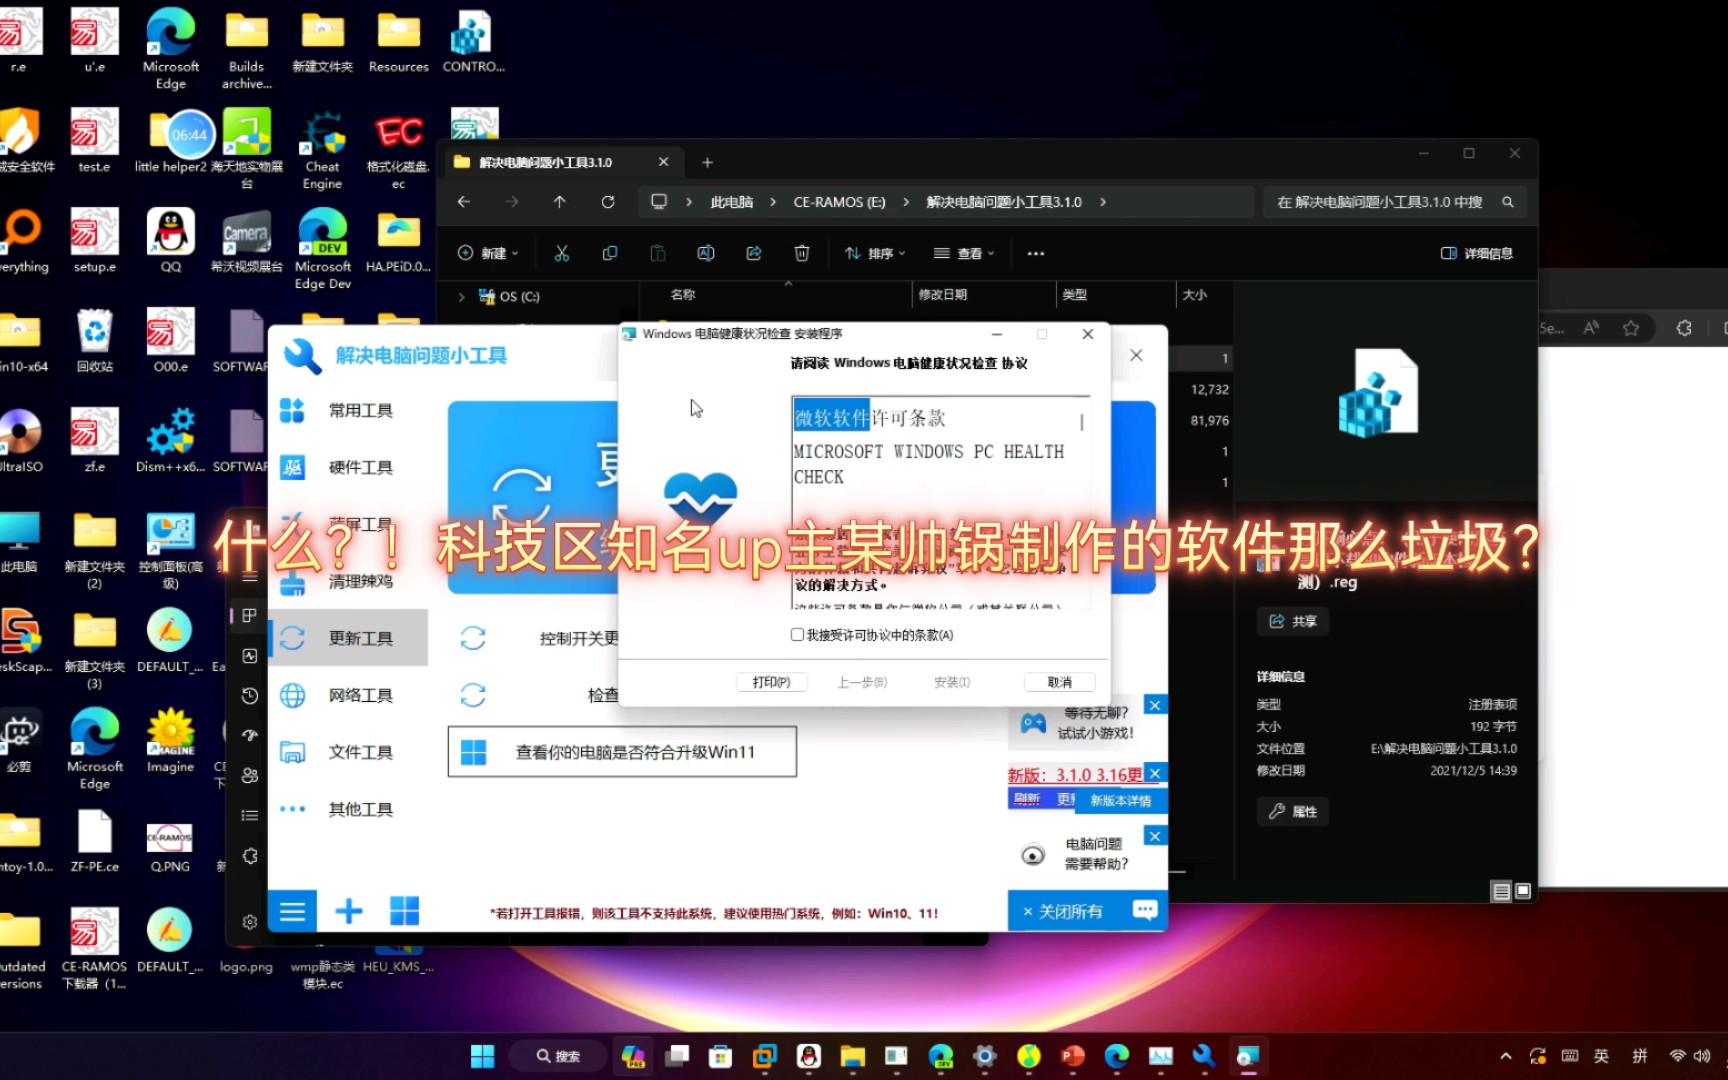The height and width of the screenshot is (1080, 1728).
Task: Open a new File Explorer tab
Action: 707,162
